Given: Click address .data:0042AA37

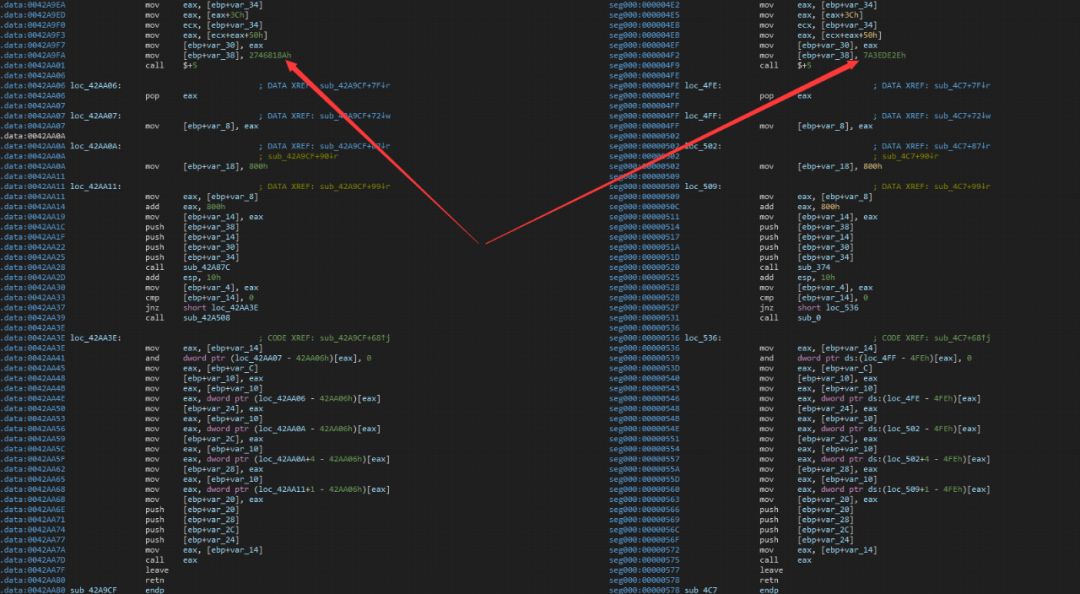Looking at the screenshot, I should [x=33, y=308].
